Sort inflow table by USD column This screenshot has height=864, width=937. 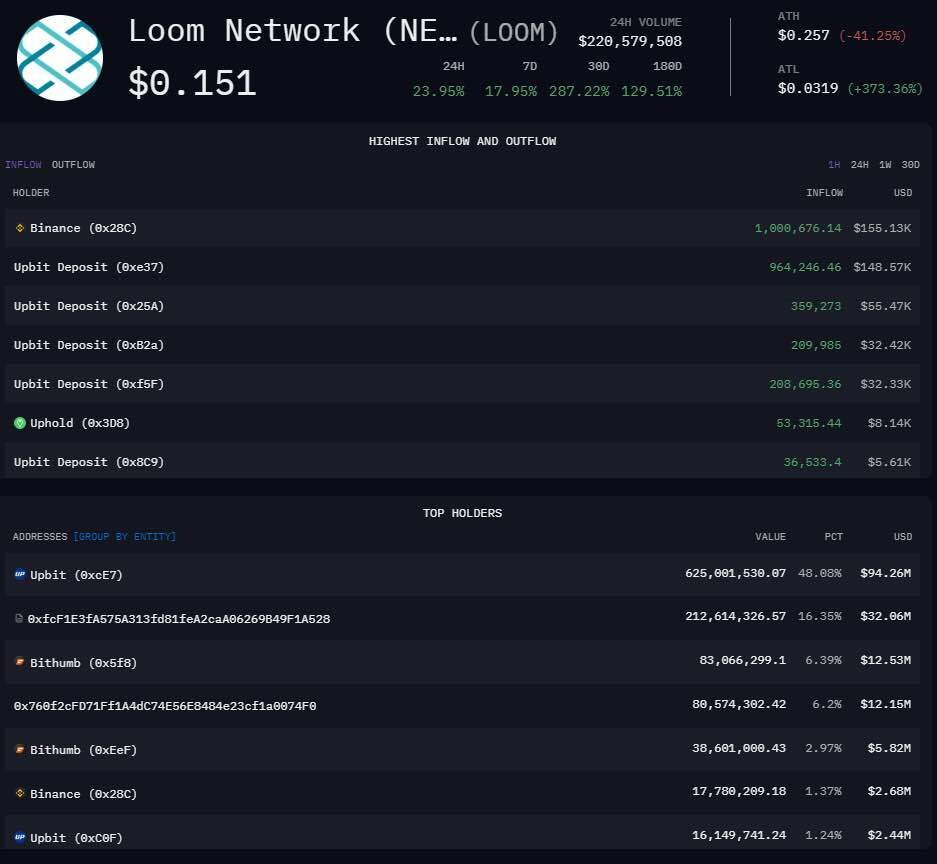(x=902, y=193)
